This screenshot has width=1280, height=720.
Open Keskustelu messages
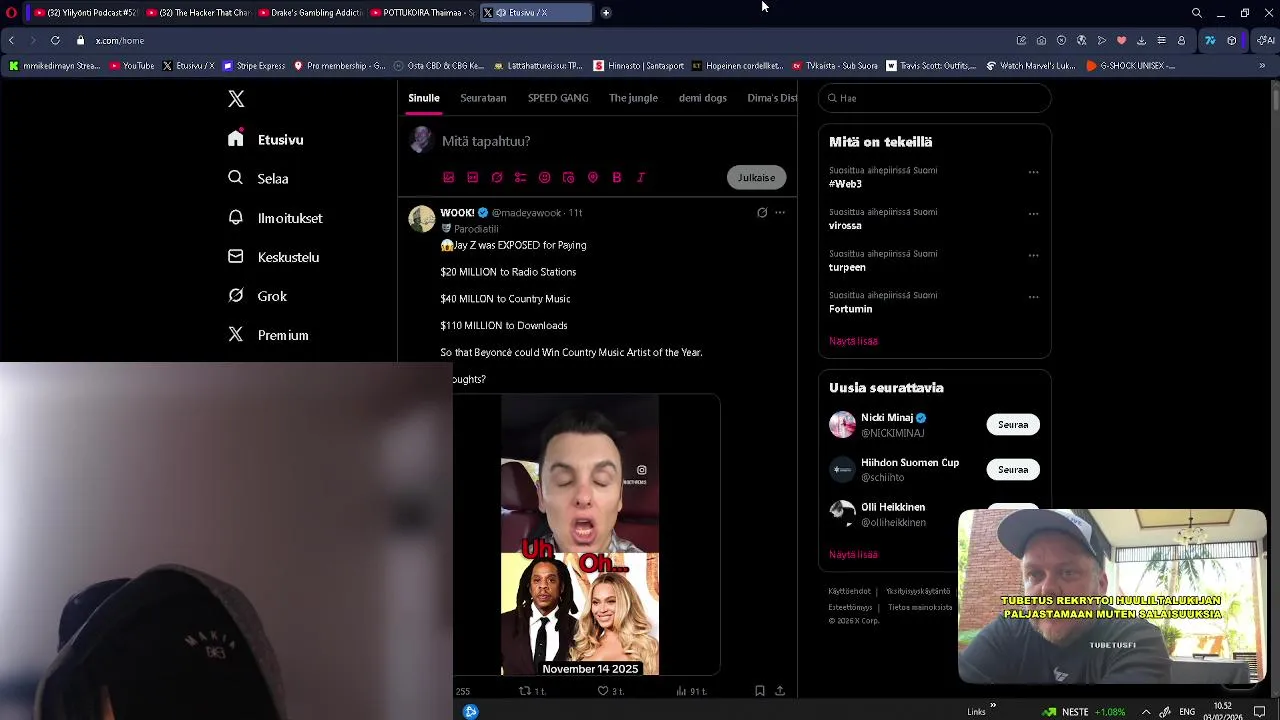274,257
